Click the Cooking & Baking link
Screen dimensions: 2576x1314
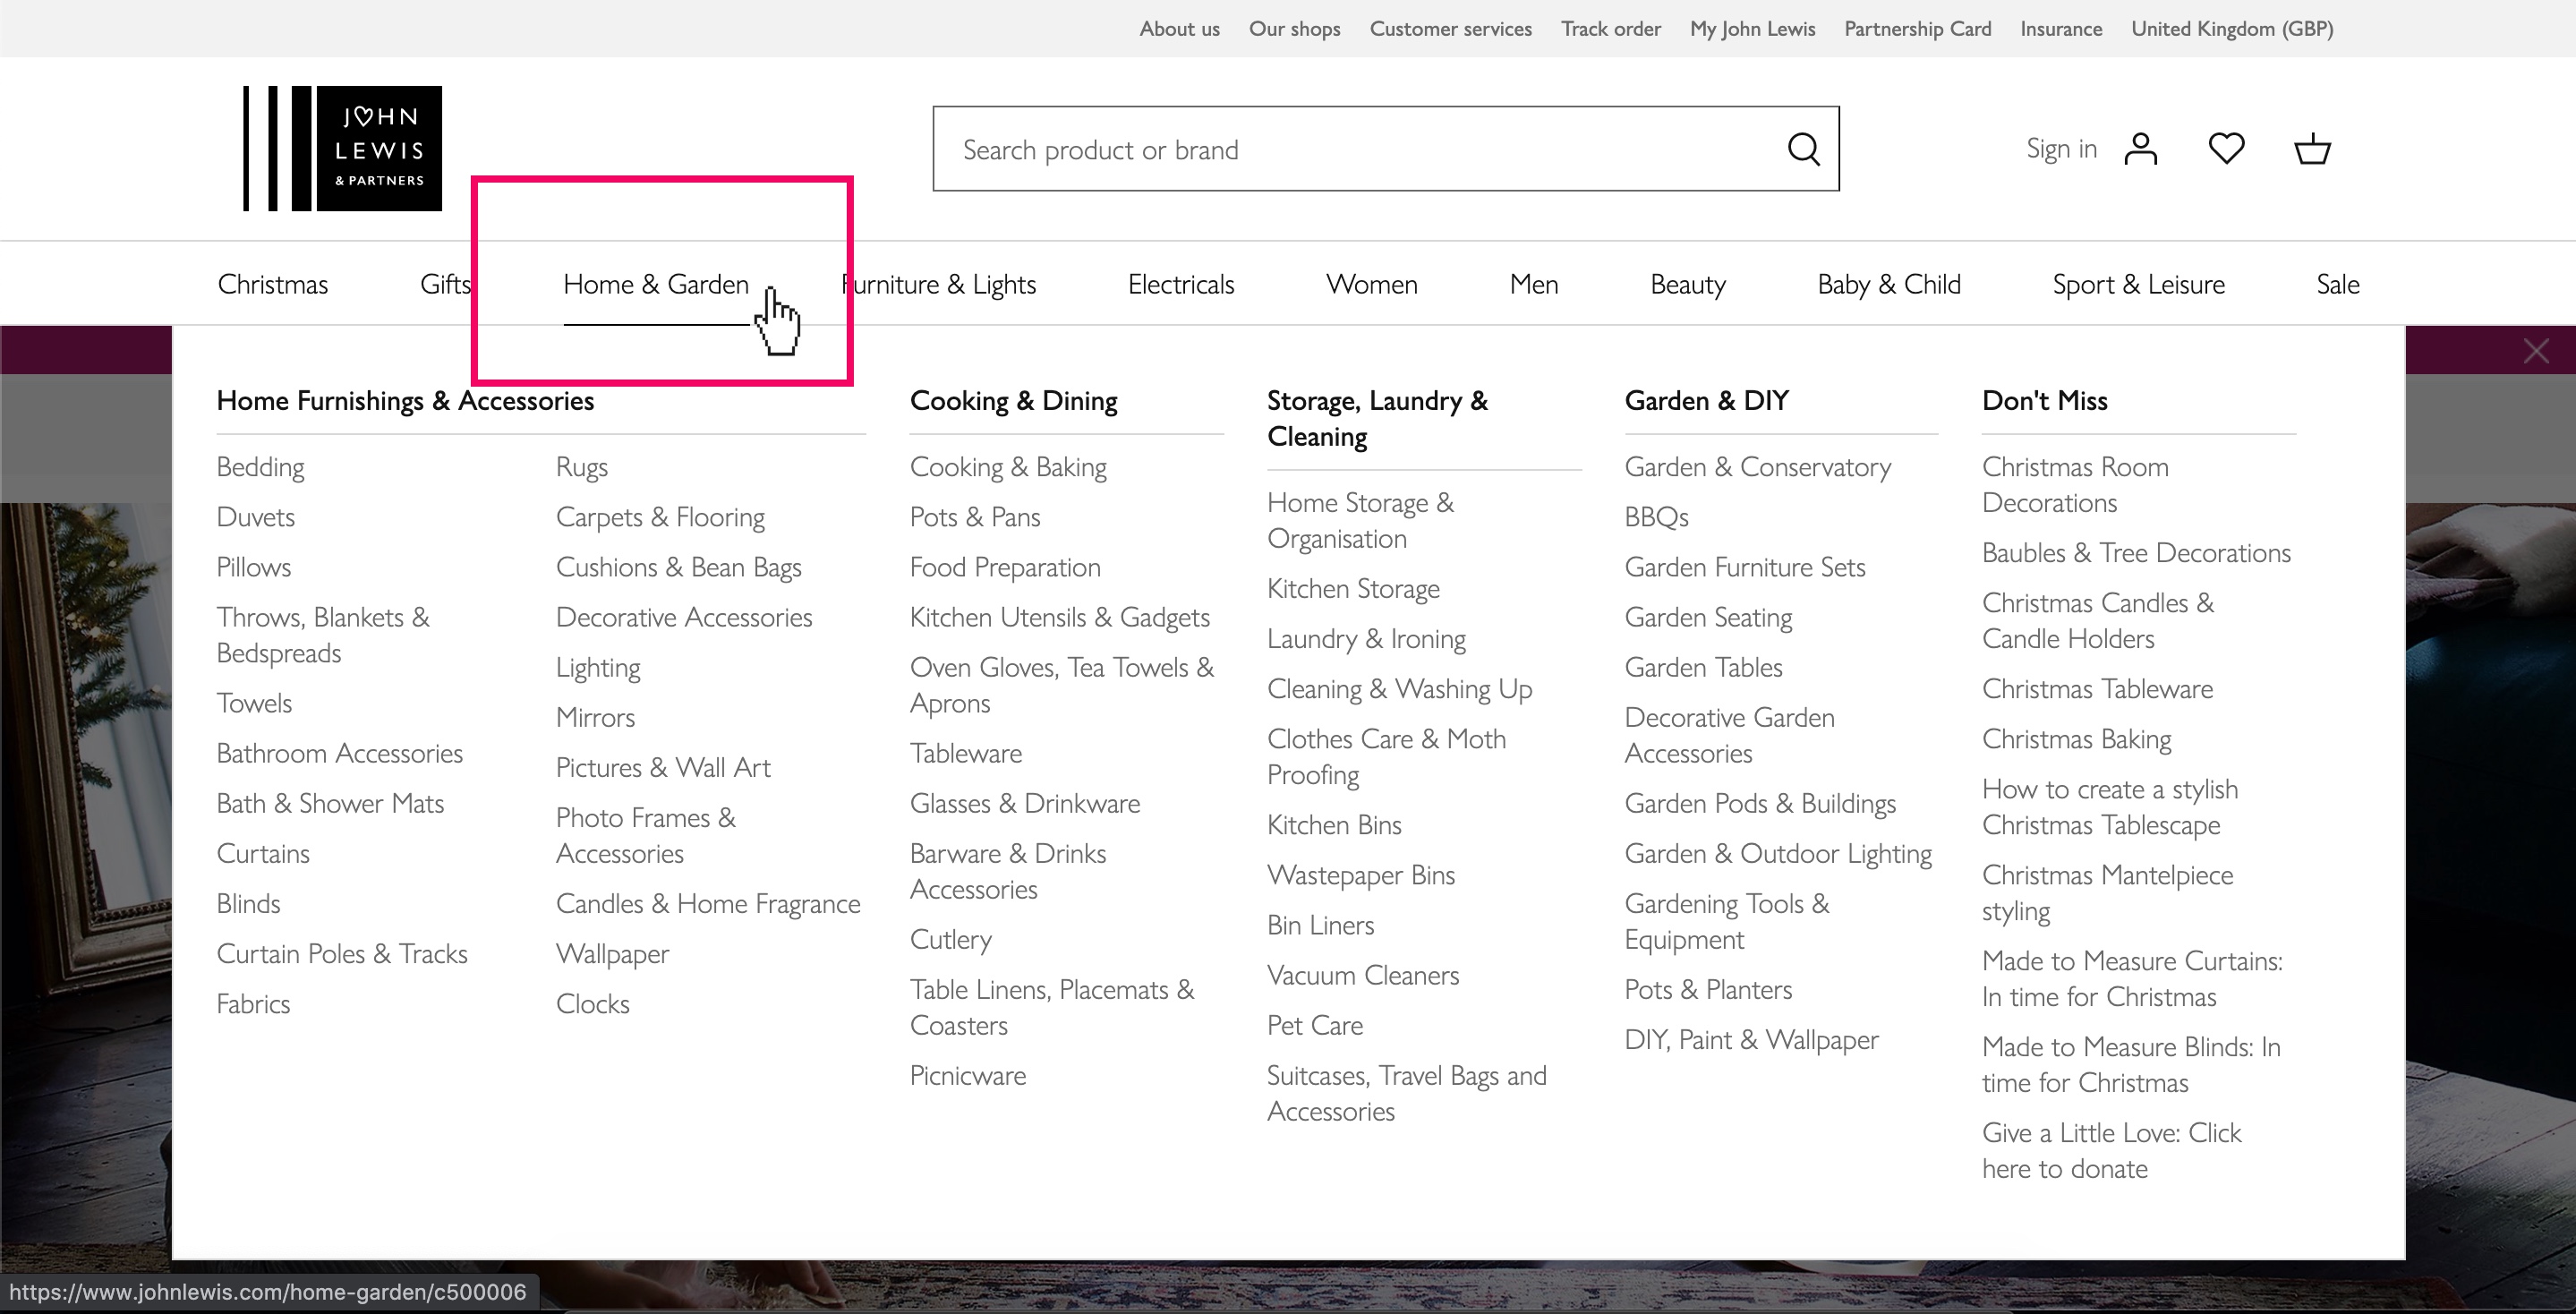1008,466
